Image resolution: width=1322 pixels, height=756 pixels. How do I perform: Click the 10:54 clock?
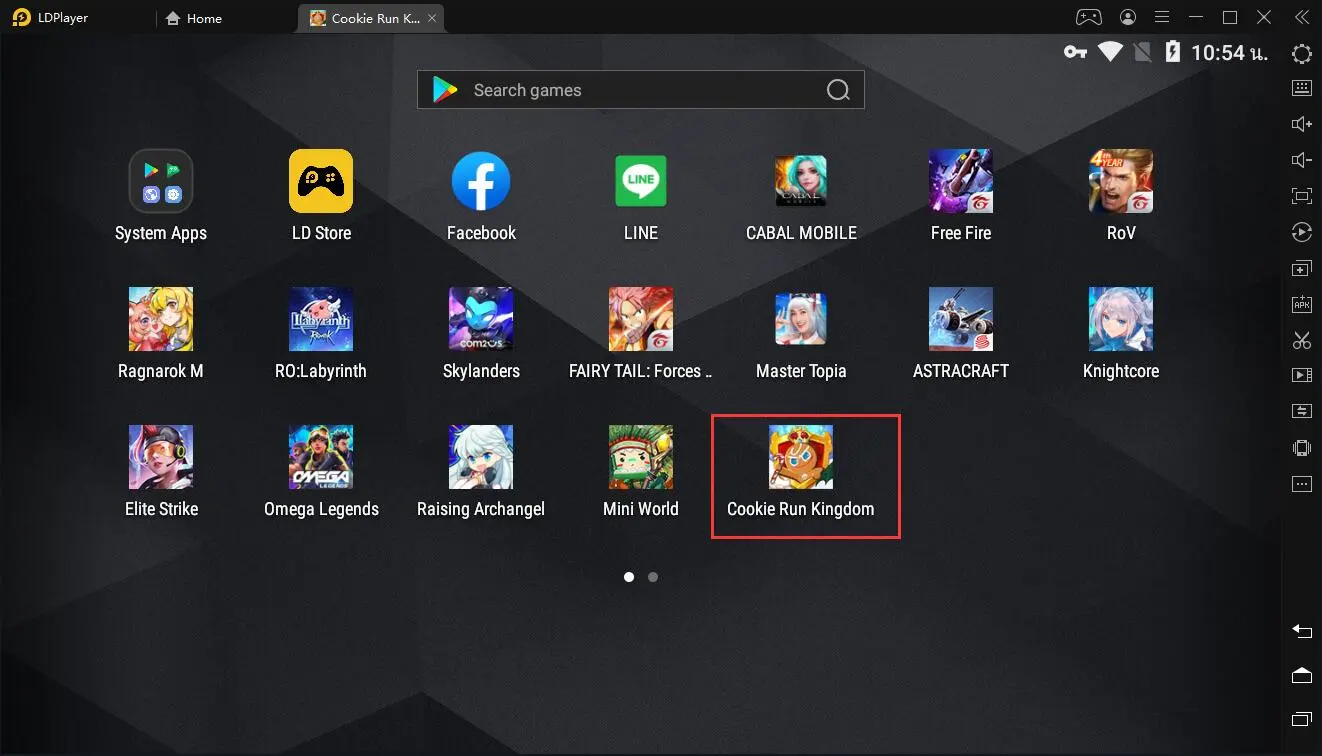coord(1229,53)
